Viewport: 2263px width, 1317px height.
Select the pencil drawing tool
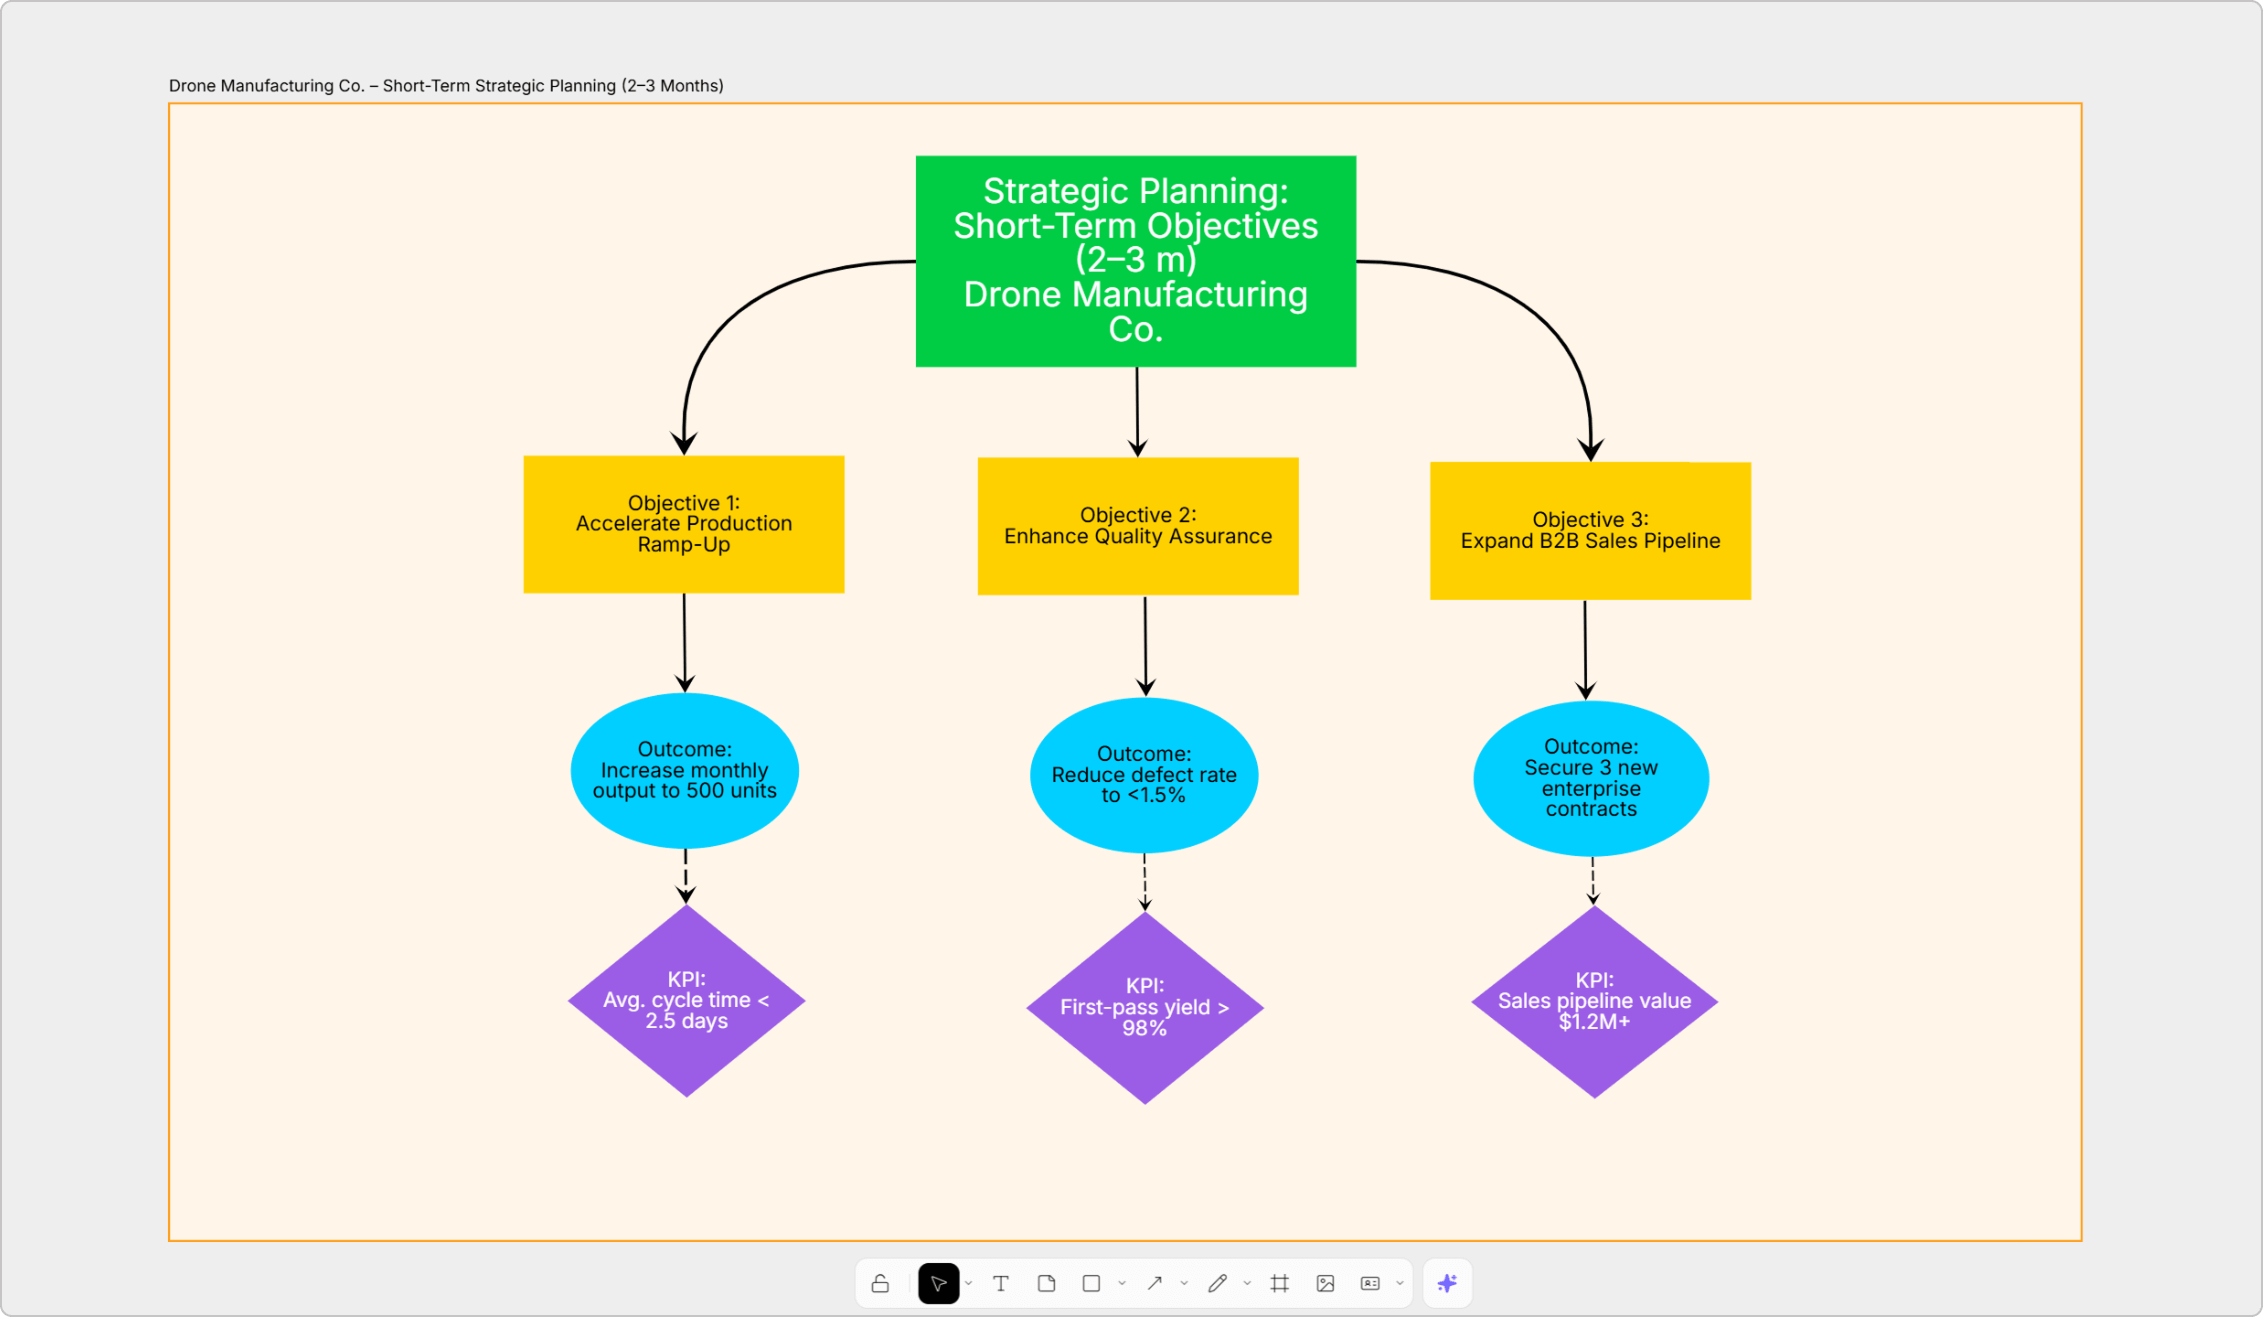pyautogui.click(x=1217, y=1283)
